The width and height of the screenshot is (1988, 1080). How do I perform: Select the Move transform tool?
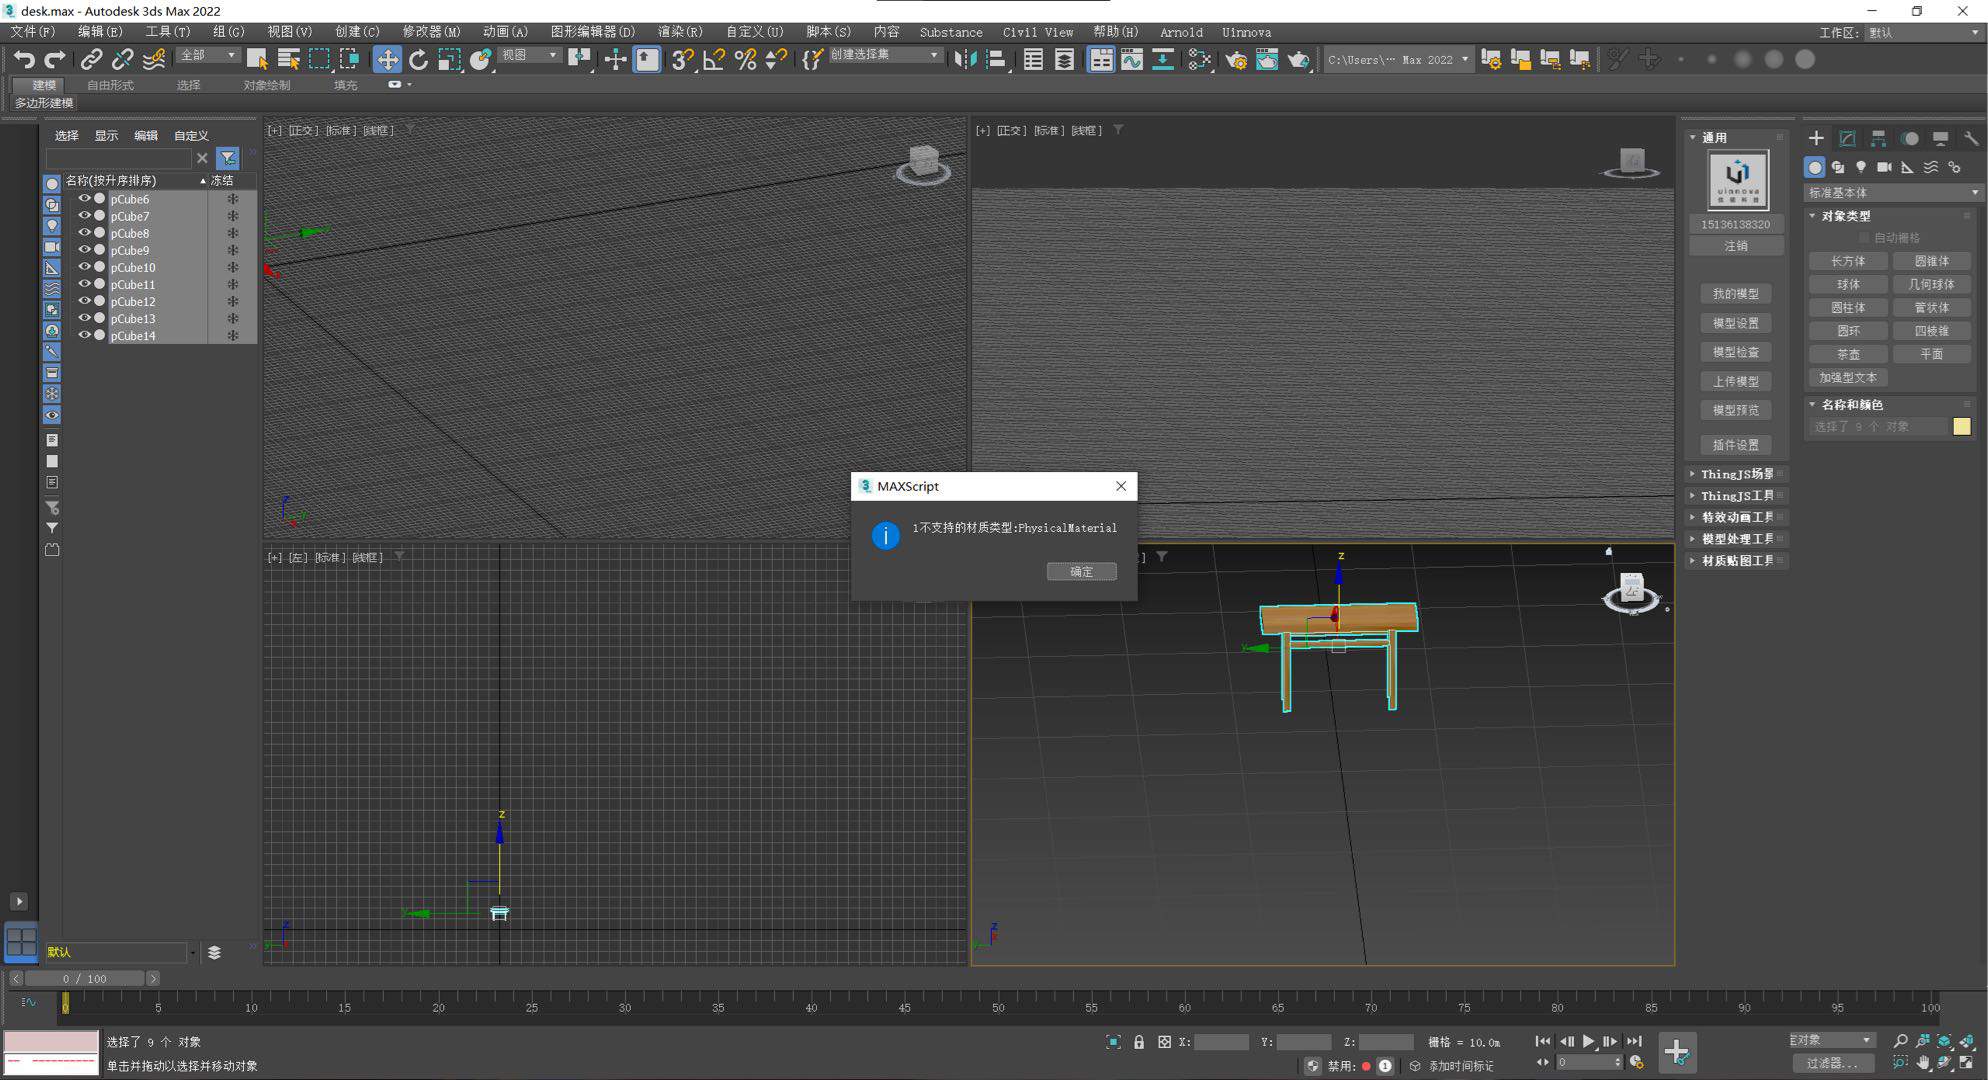387,60
